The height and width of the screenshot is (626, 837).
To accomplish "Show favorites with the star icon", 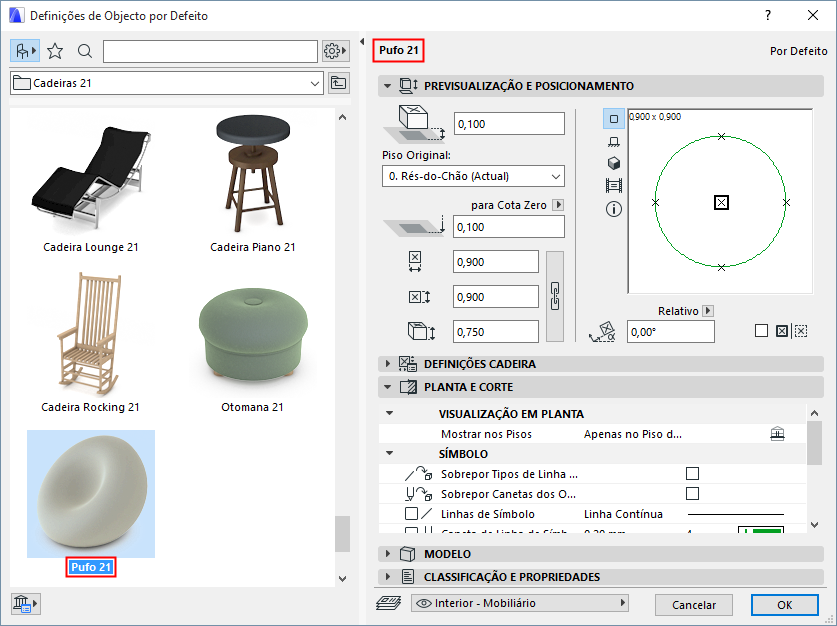I will pyautogui.click(x=54, y=51).
